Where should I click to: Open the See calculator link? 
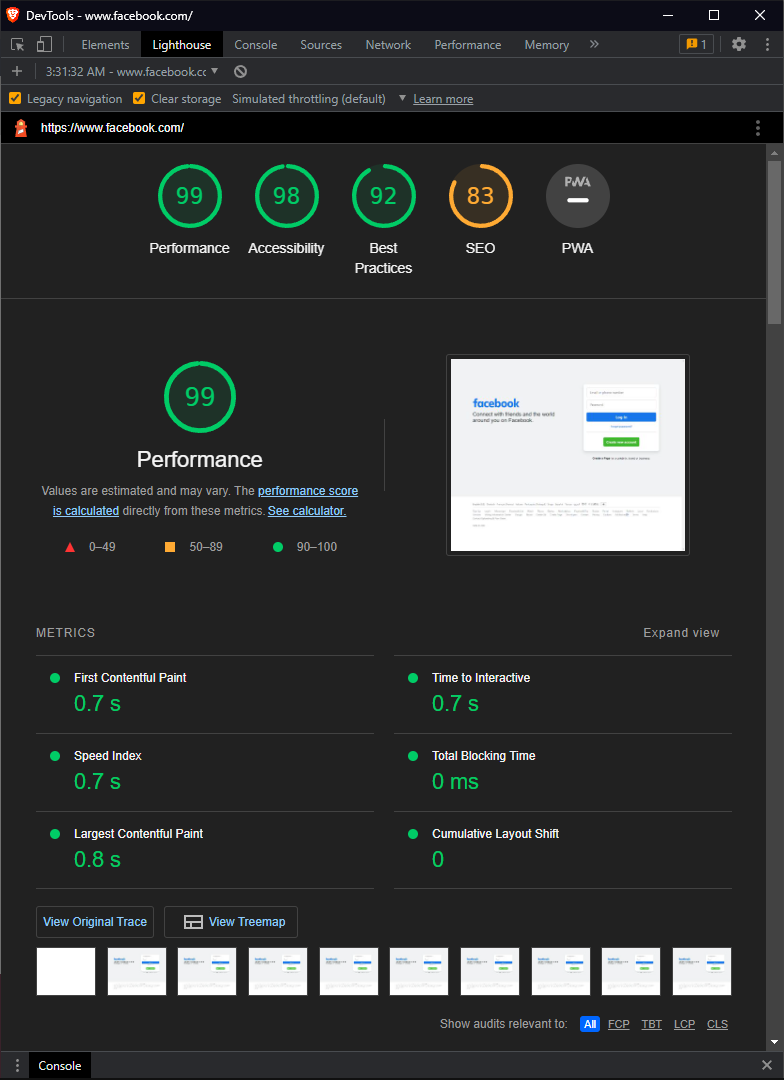(307, 511)
